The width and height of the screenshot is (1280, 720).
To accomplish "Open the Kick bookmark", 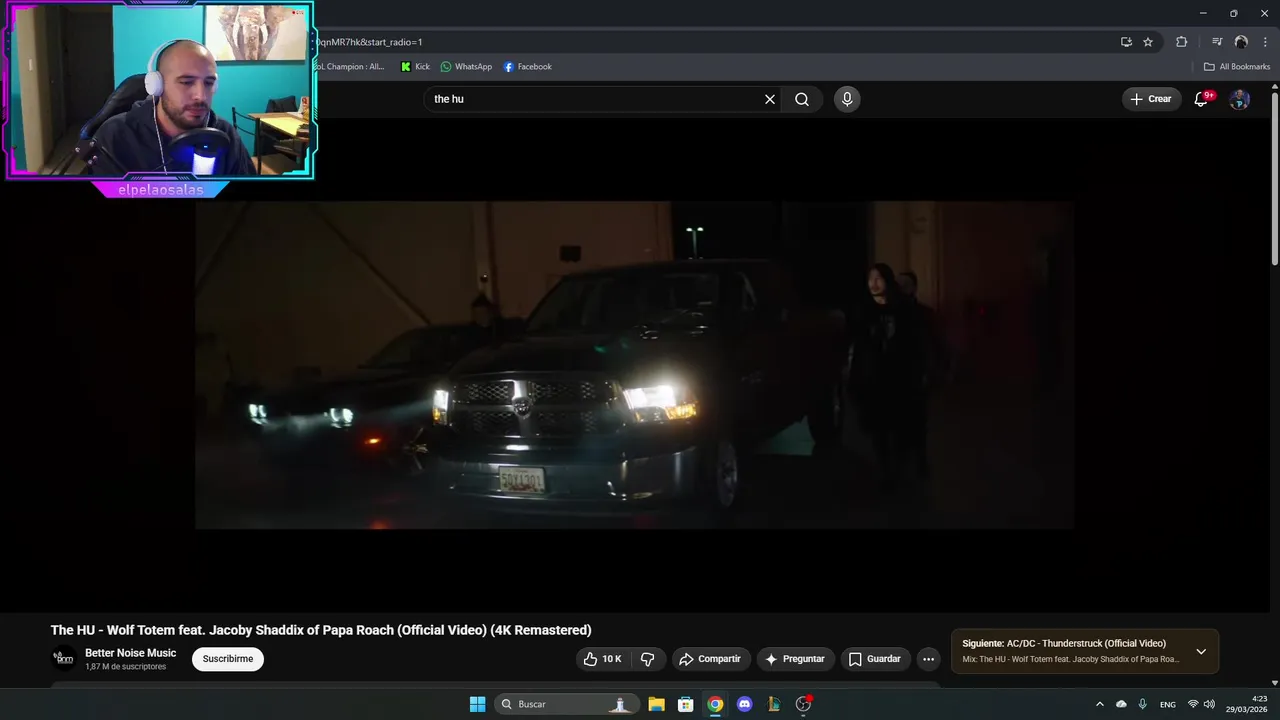I will pos(415,67).
